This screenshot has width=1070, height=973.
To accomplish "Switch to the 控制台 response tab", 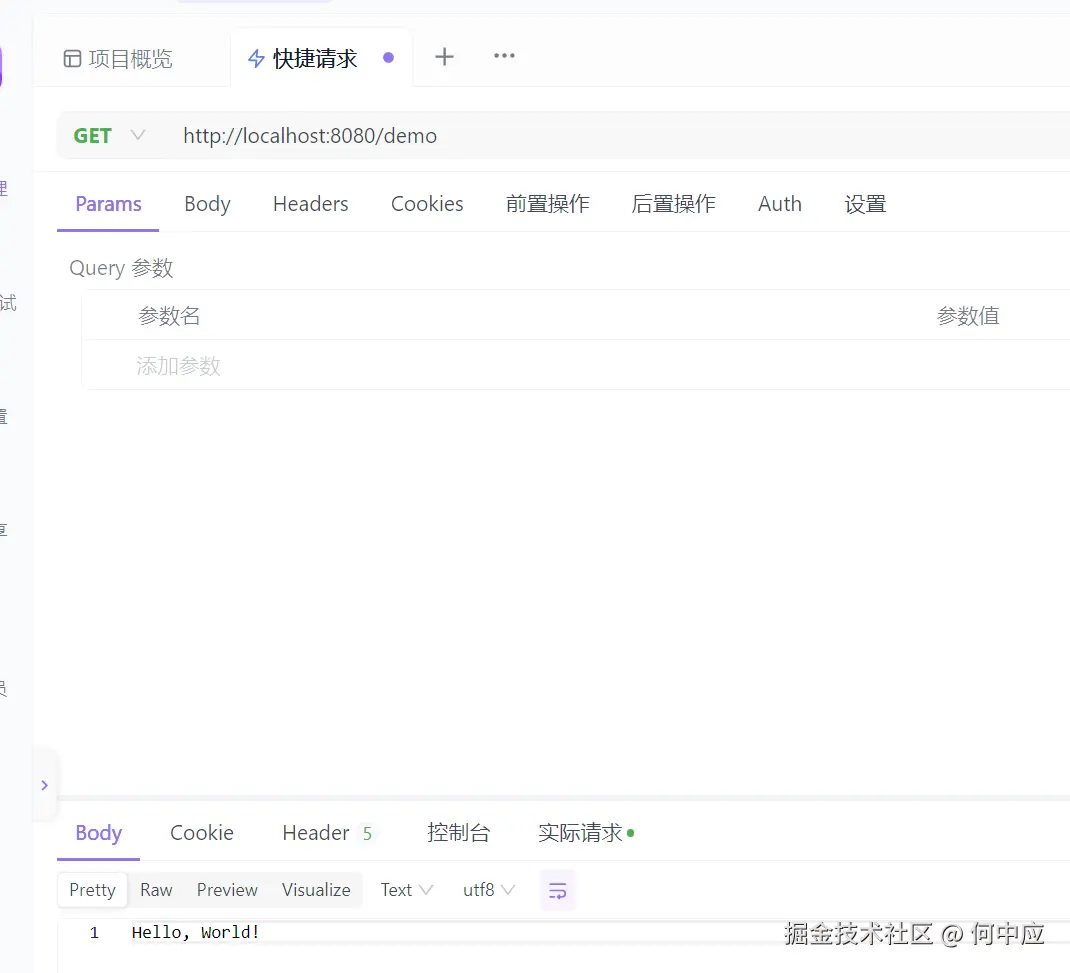I will click(459, 833).
